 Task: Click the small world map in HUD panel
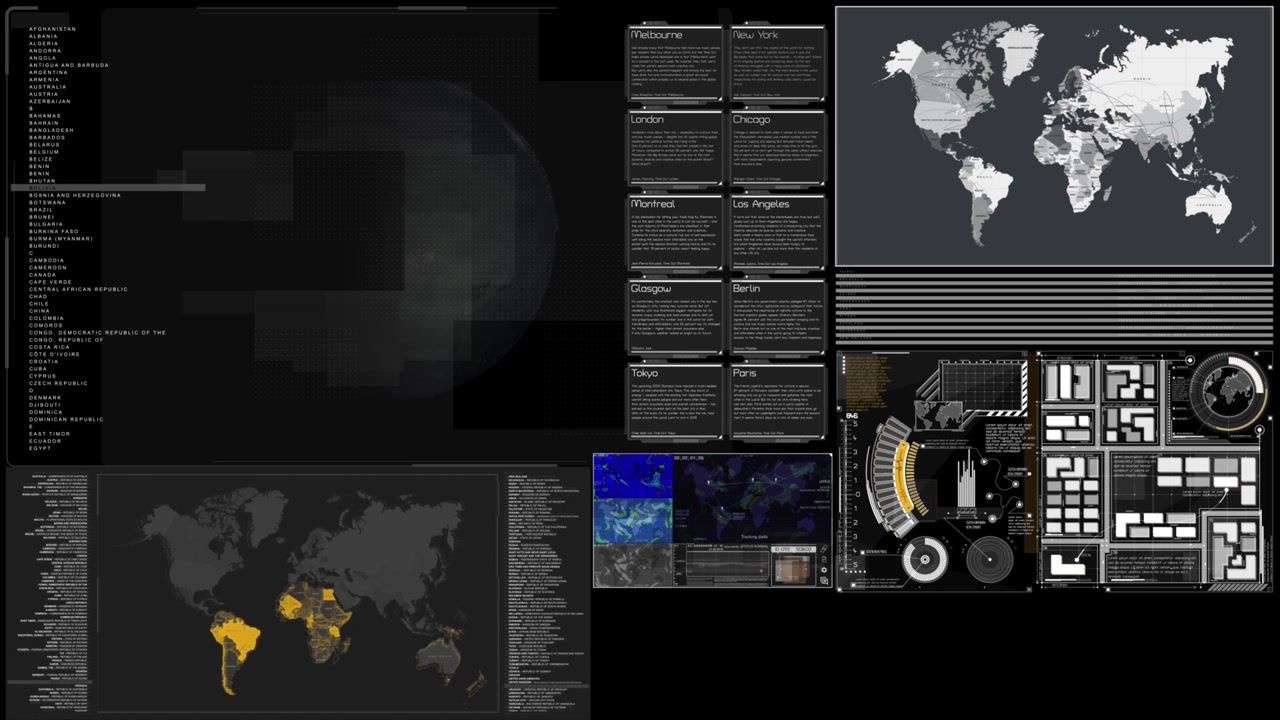[x=939, y=415]
